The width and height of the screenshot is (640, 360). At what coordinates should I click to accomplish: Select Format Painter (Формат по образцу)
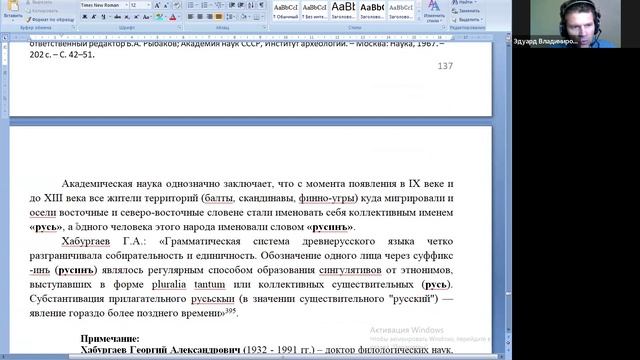coord(50,20)
